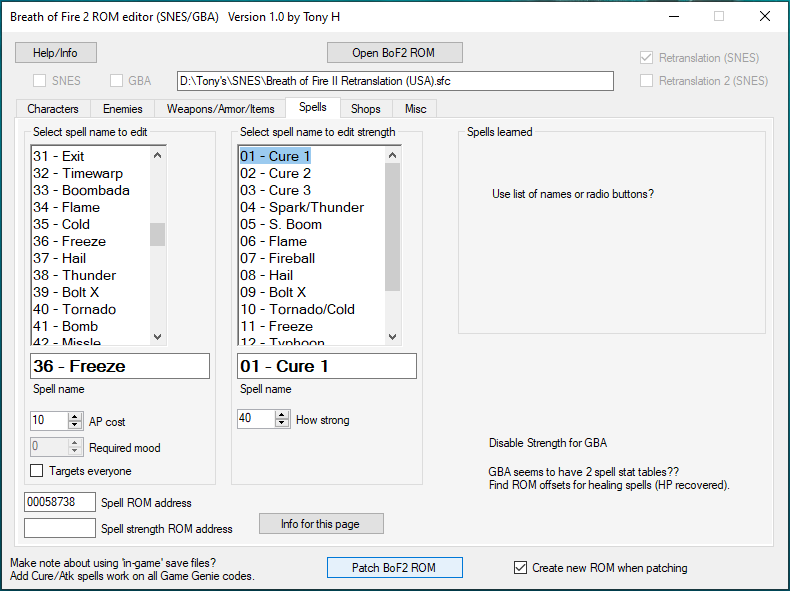The height and width of the screenshot is (591, 790).
Task: Click the Patch BoF2 ROM button
Action: point(394,568)
